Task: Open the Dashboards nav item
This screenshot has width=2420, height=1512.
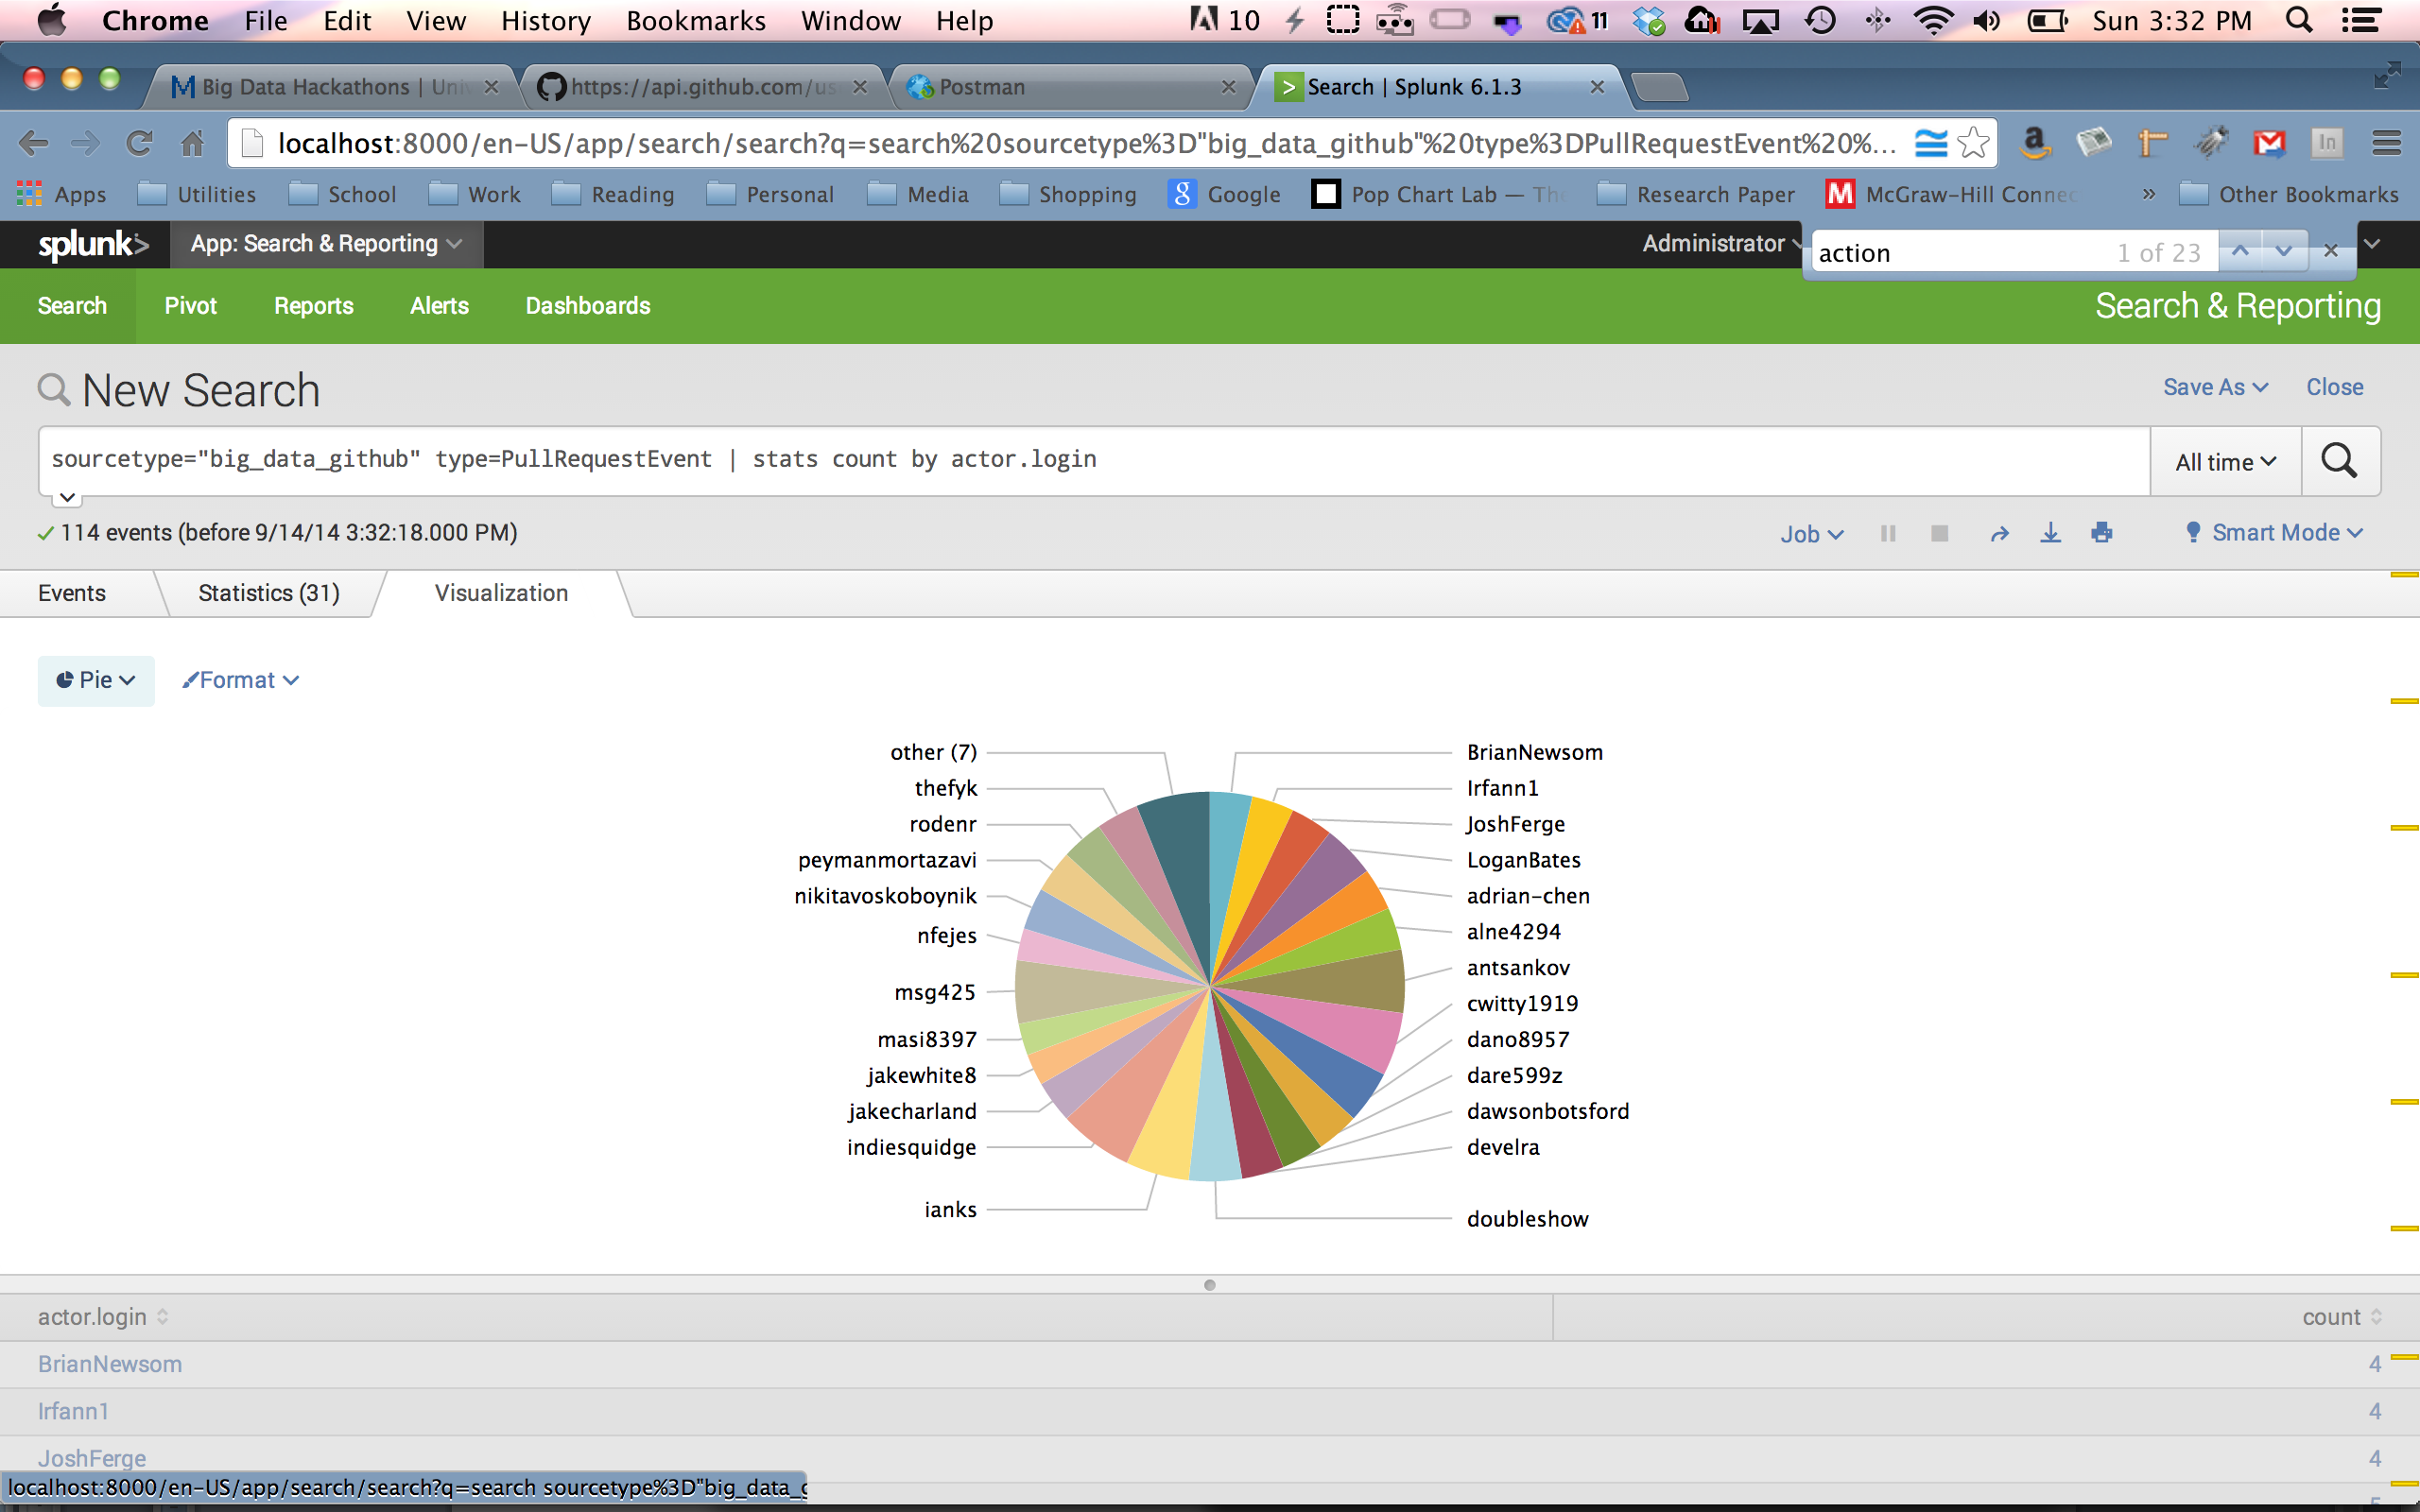Action: (587, 306)
